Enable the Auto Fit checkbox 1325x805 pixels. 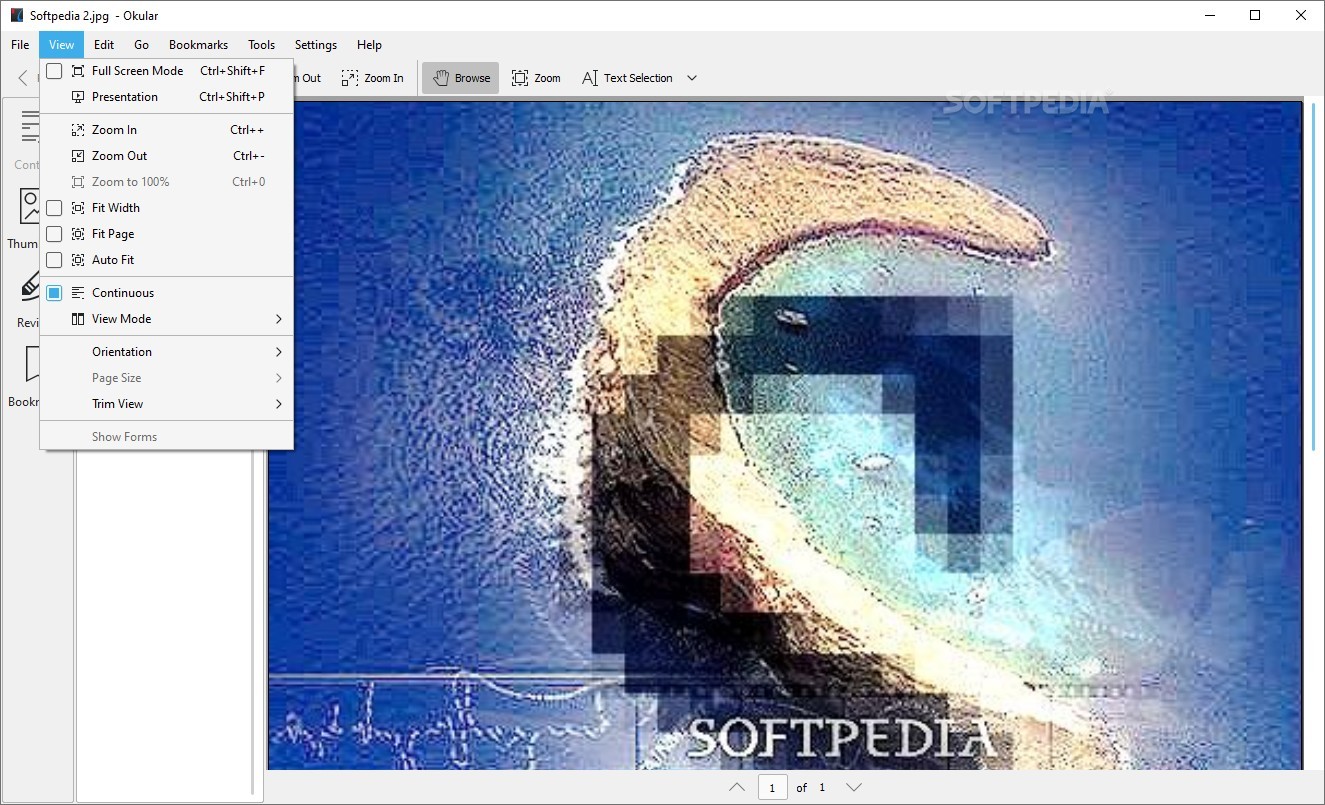click(x=54, y=260)
